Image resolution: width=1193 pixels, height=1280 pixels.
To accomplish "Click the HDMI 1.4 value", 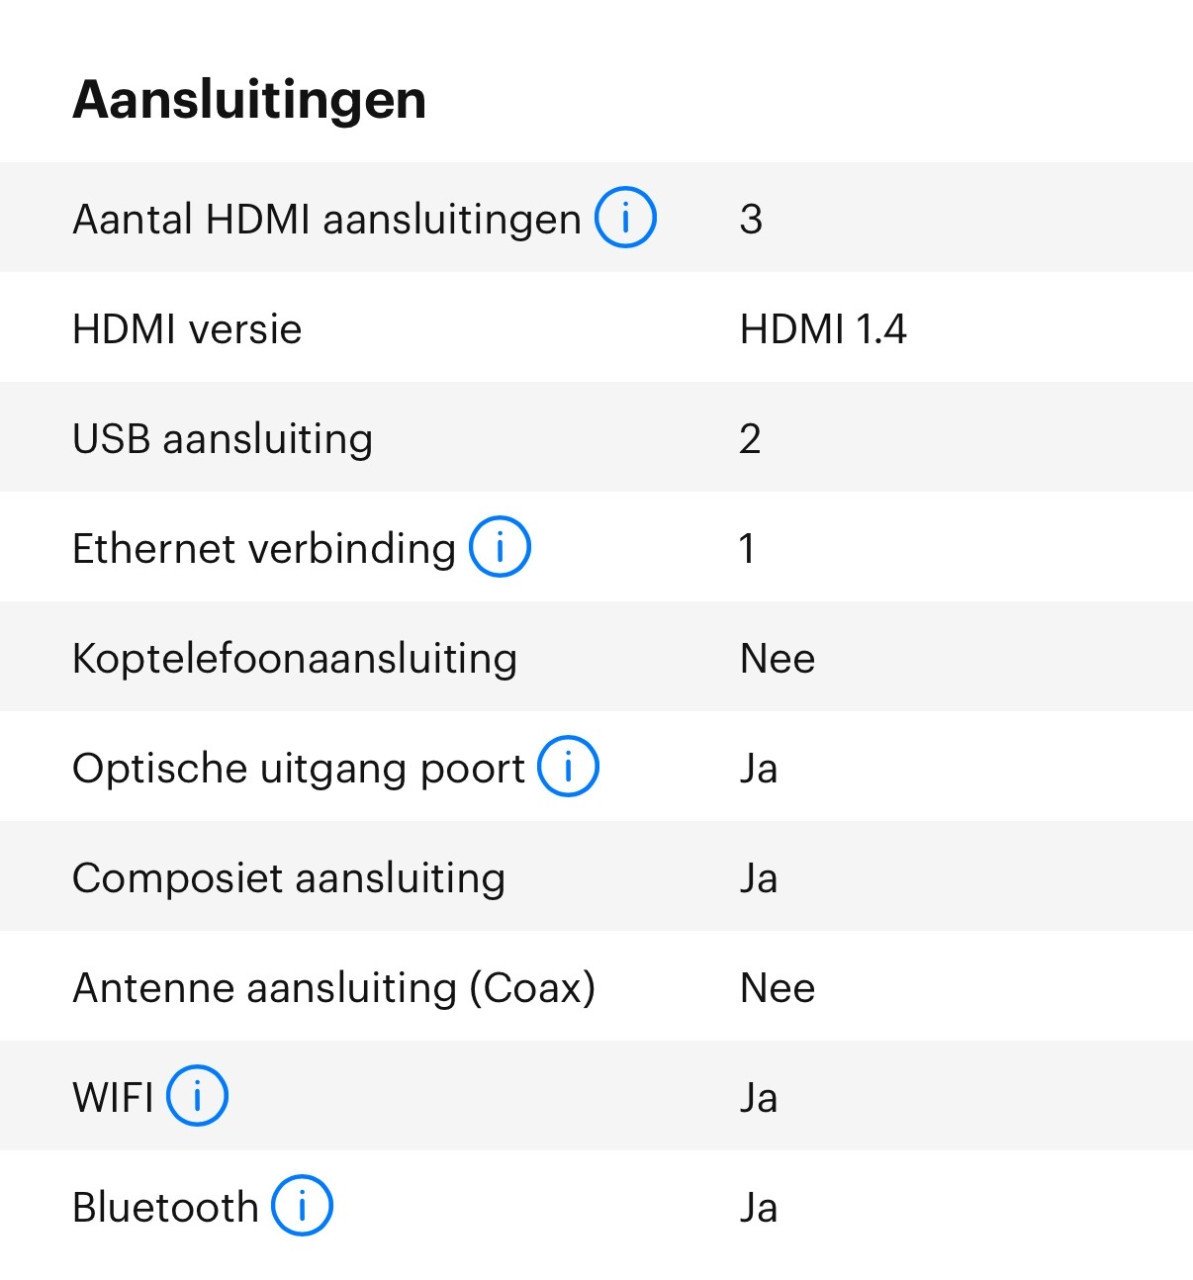I will 823,329.
